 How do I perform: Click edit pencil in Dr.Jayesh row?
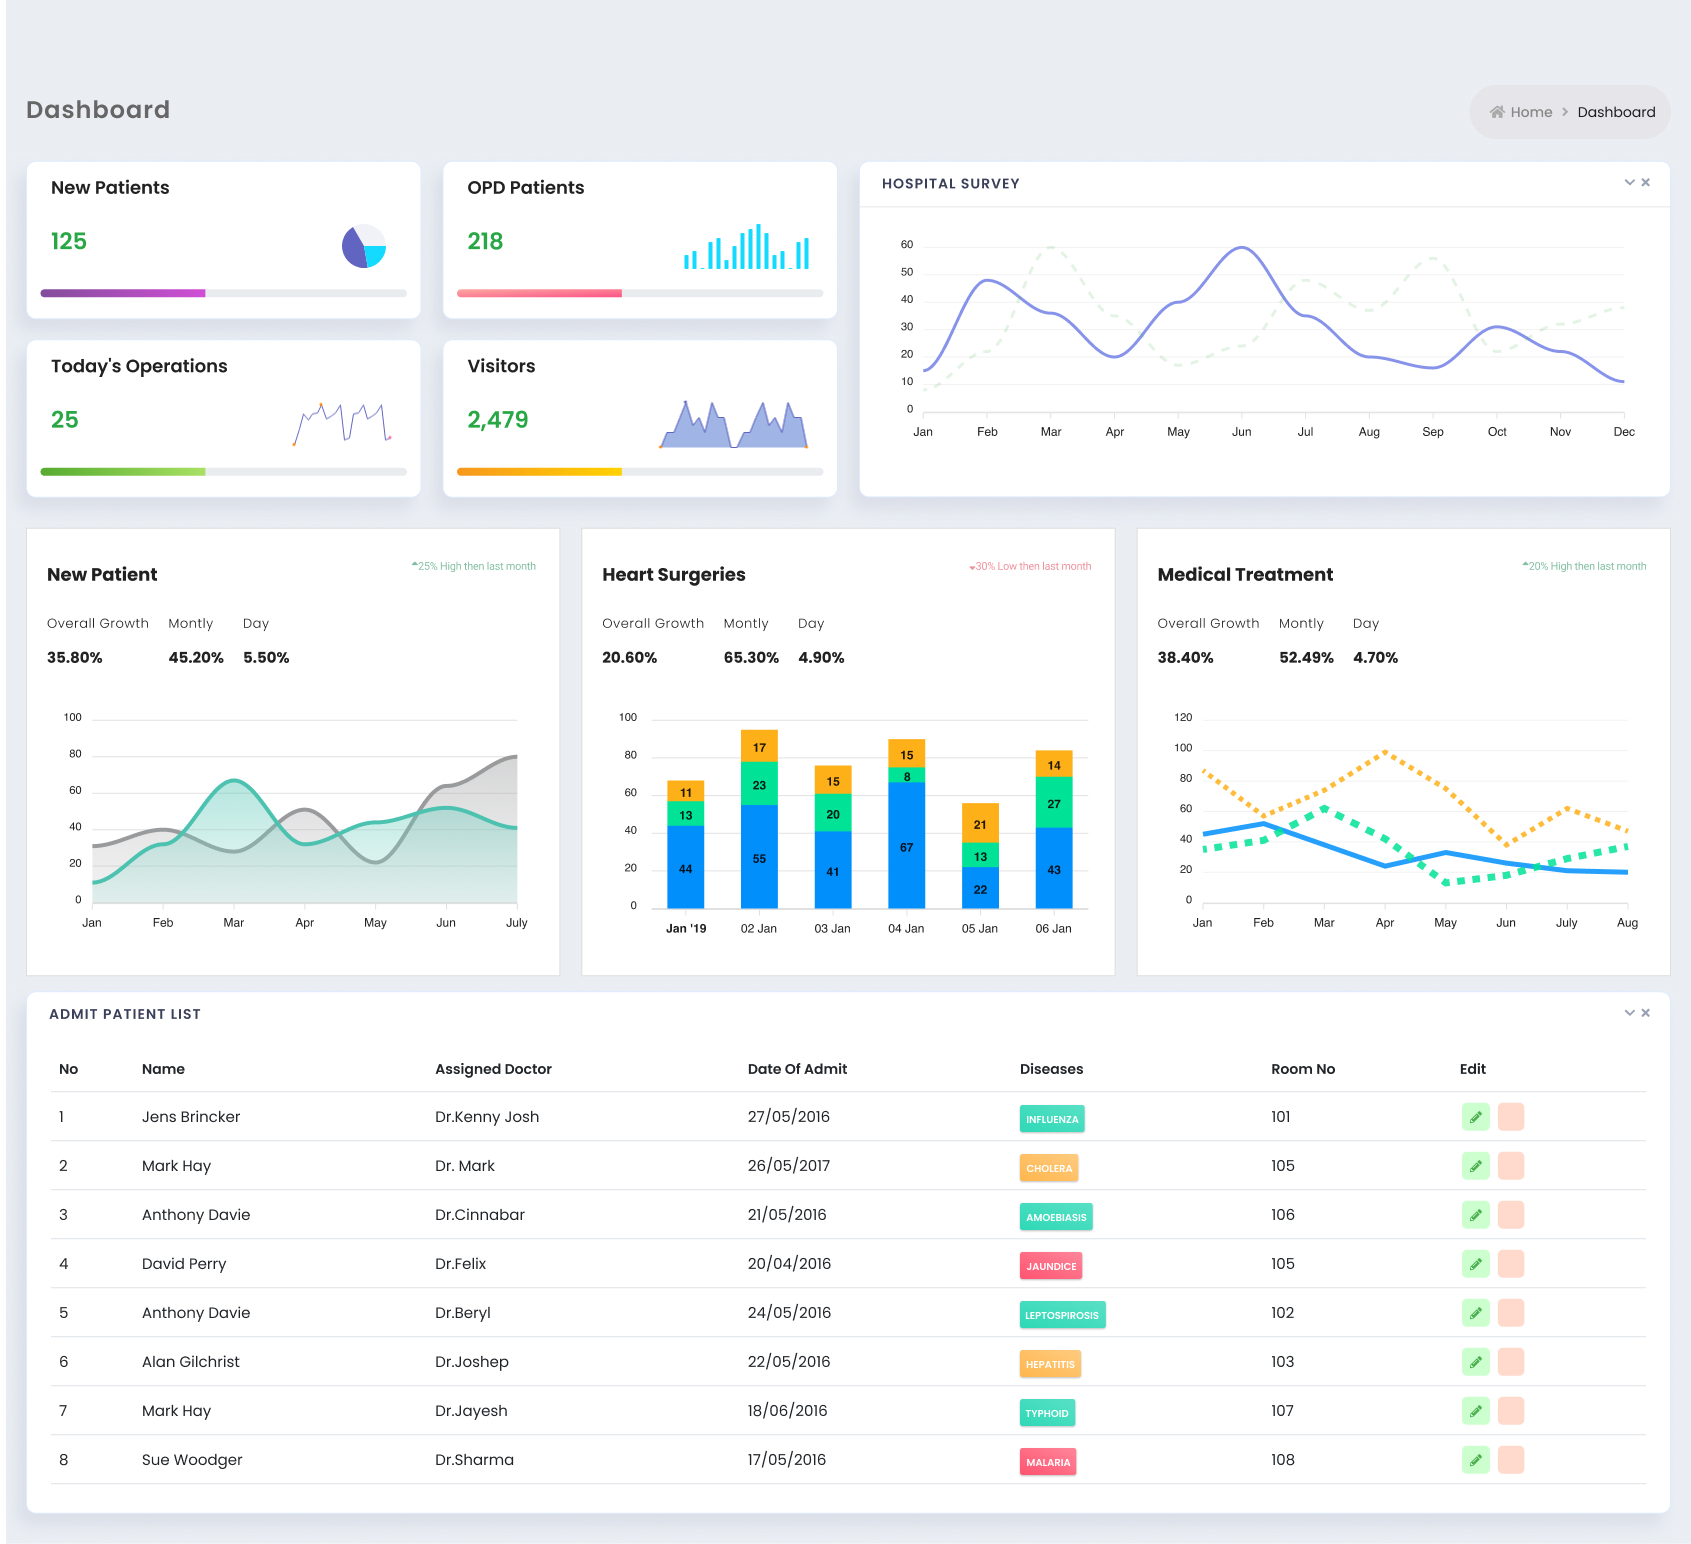click(1475, 1411)
